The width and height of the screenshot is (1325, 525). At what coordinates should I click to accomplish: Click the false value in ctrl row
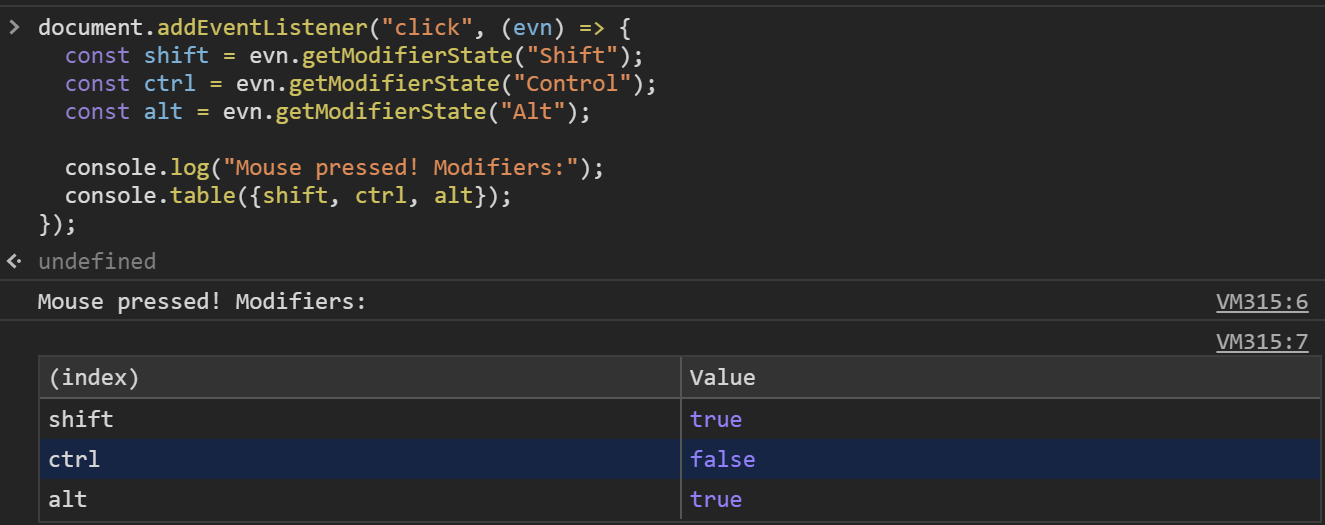[722, 460]
